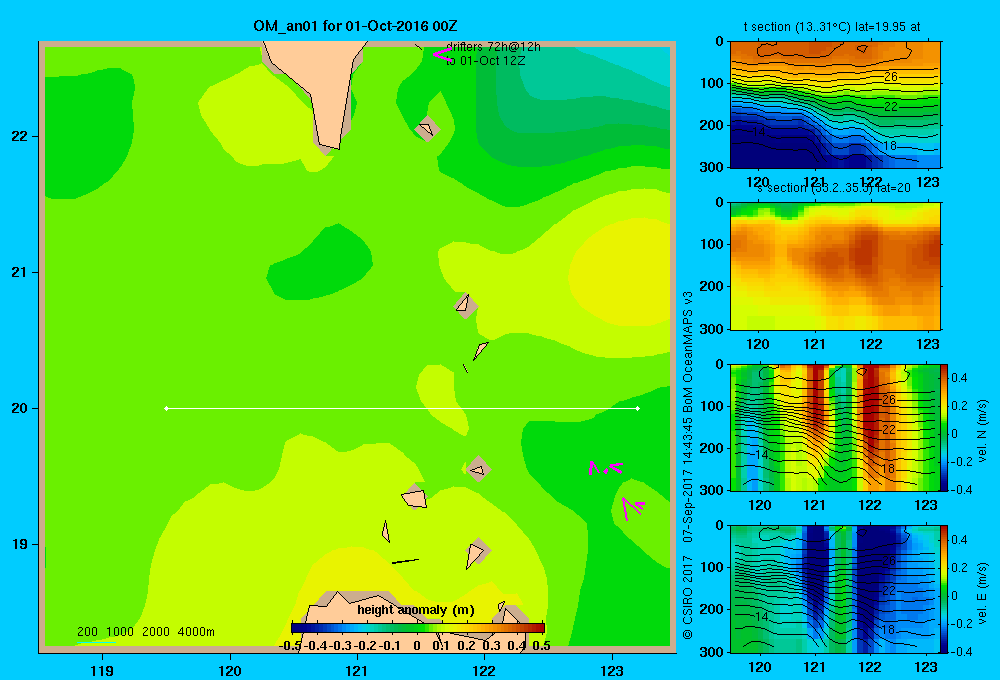Select the vel. E color scale bar
Image resolution: width=1000 pixels, height=680 pixels.
[945, 588]
